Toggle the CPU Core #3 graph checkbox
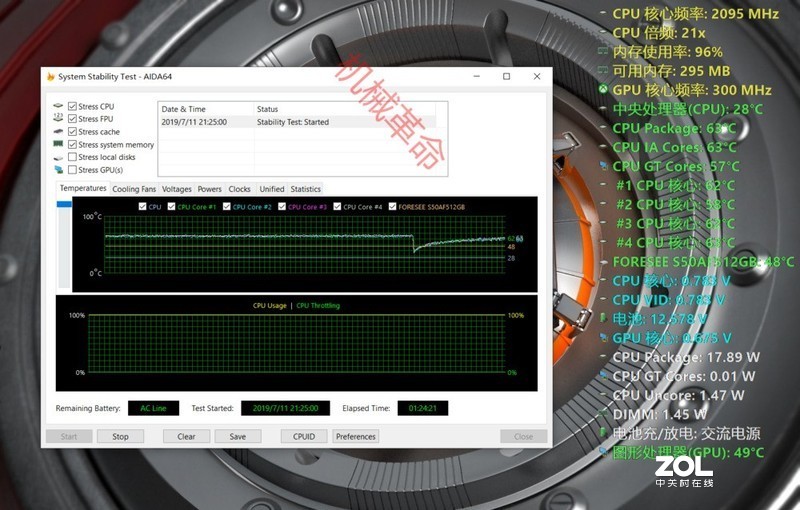 pyautogui.click(x=282, y=207)
